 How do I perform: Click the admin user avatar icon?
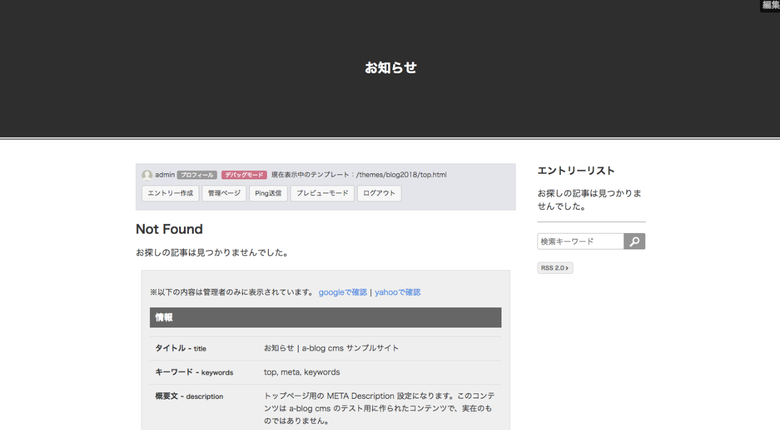pyautogui.click(x=147, y=175)
